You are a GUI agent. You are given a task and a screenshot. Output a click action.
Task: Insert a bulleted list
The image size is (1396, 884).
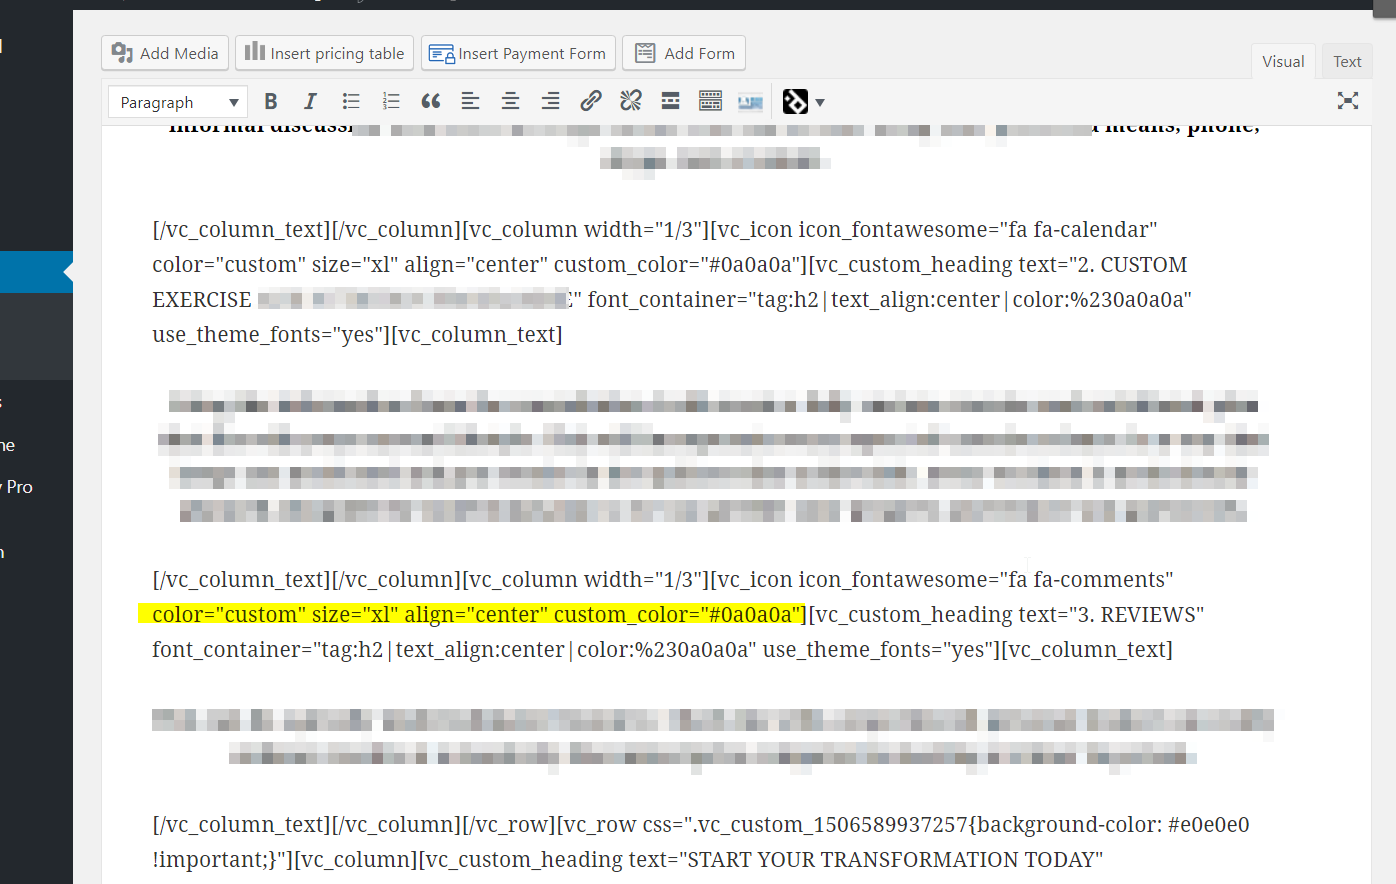(x=351, y=101)
